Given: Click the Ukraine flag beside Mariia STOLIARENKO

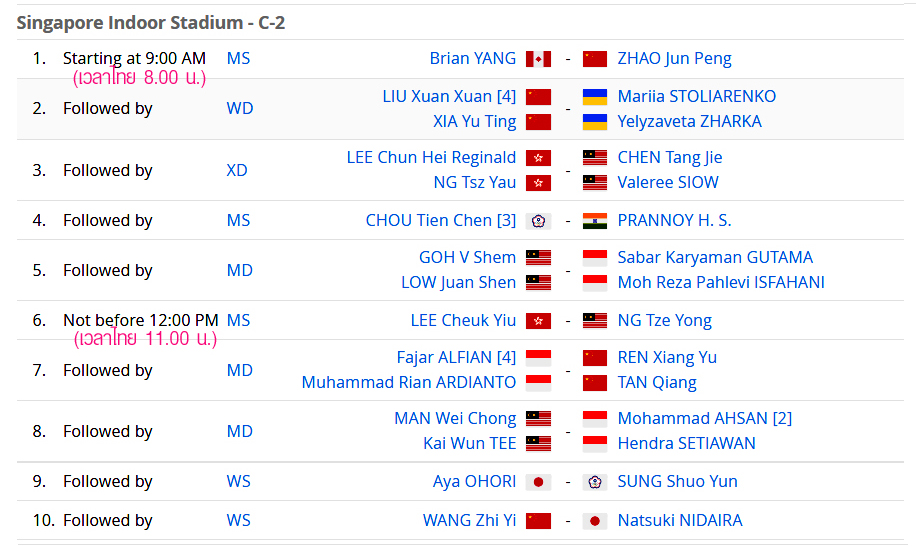Looking at the screenshot, I should (595, 97).
